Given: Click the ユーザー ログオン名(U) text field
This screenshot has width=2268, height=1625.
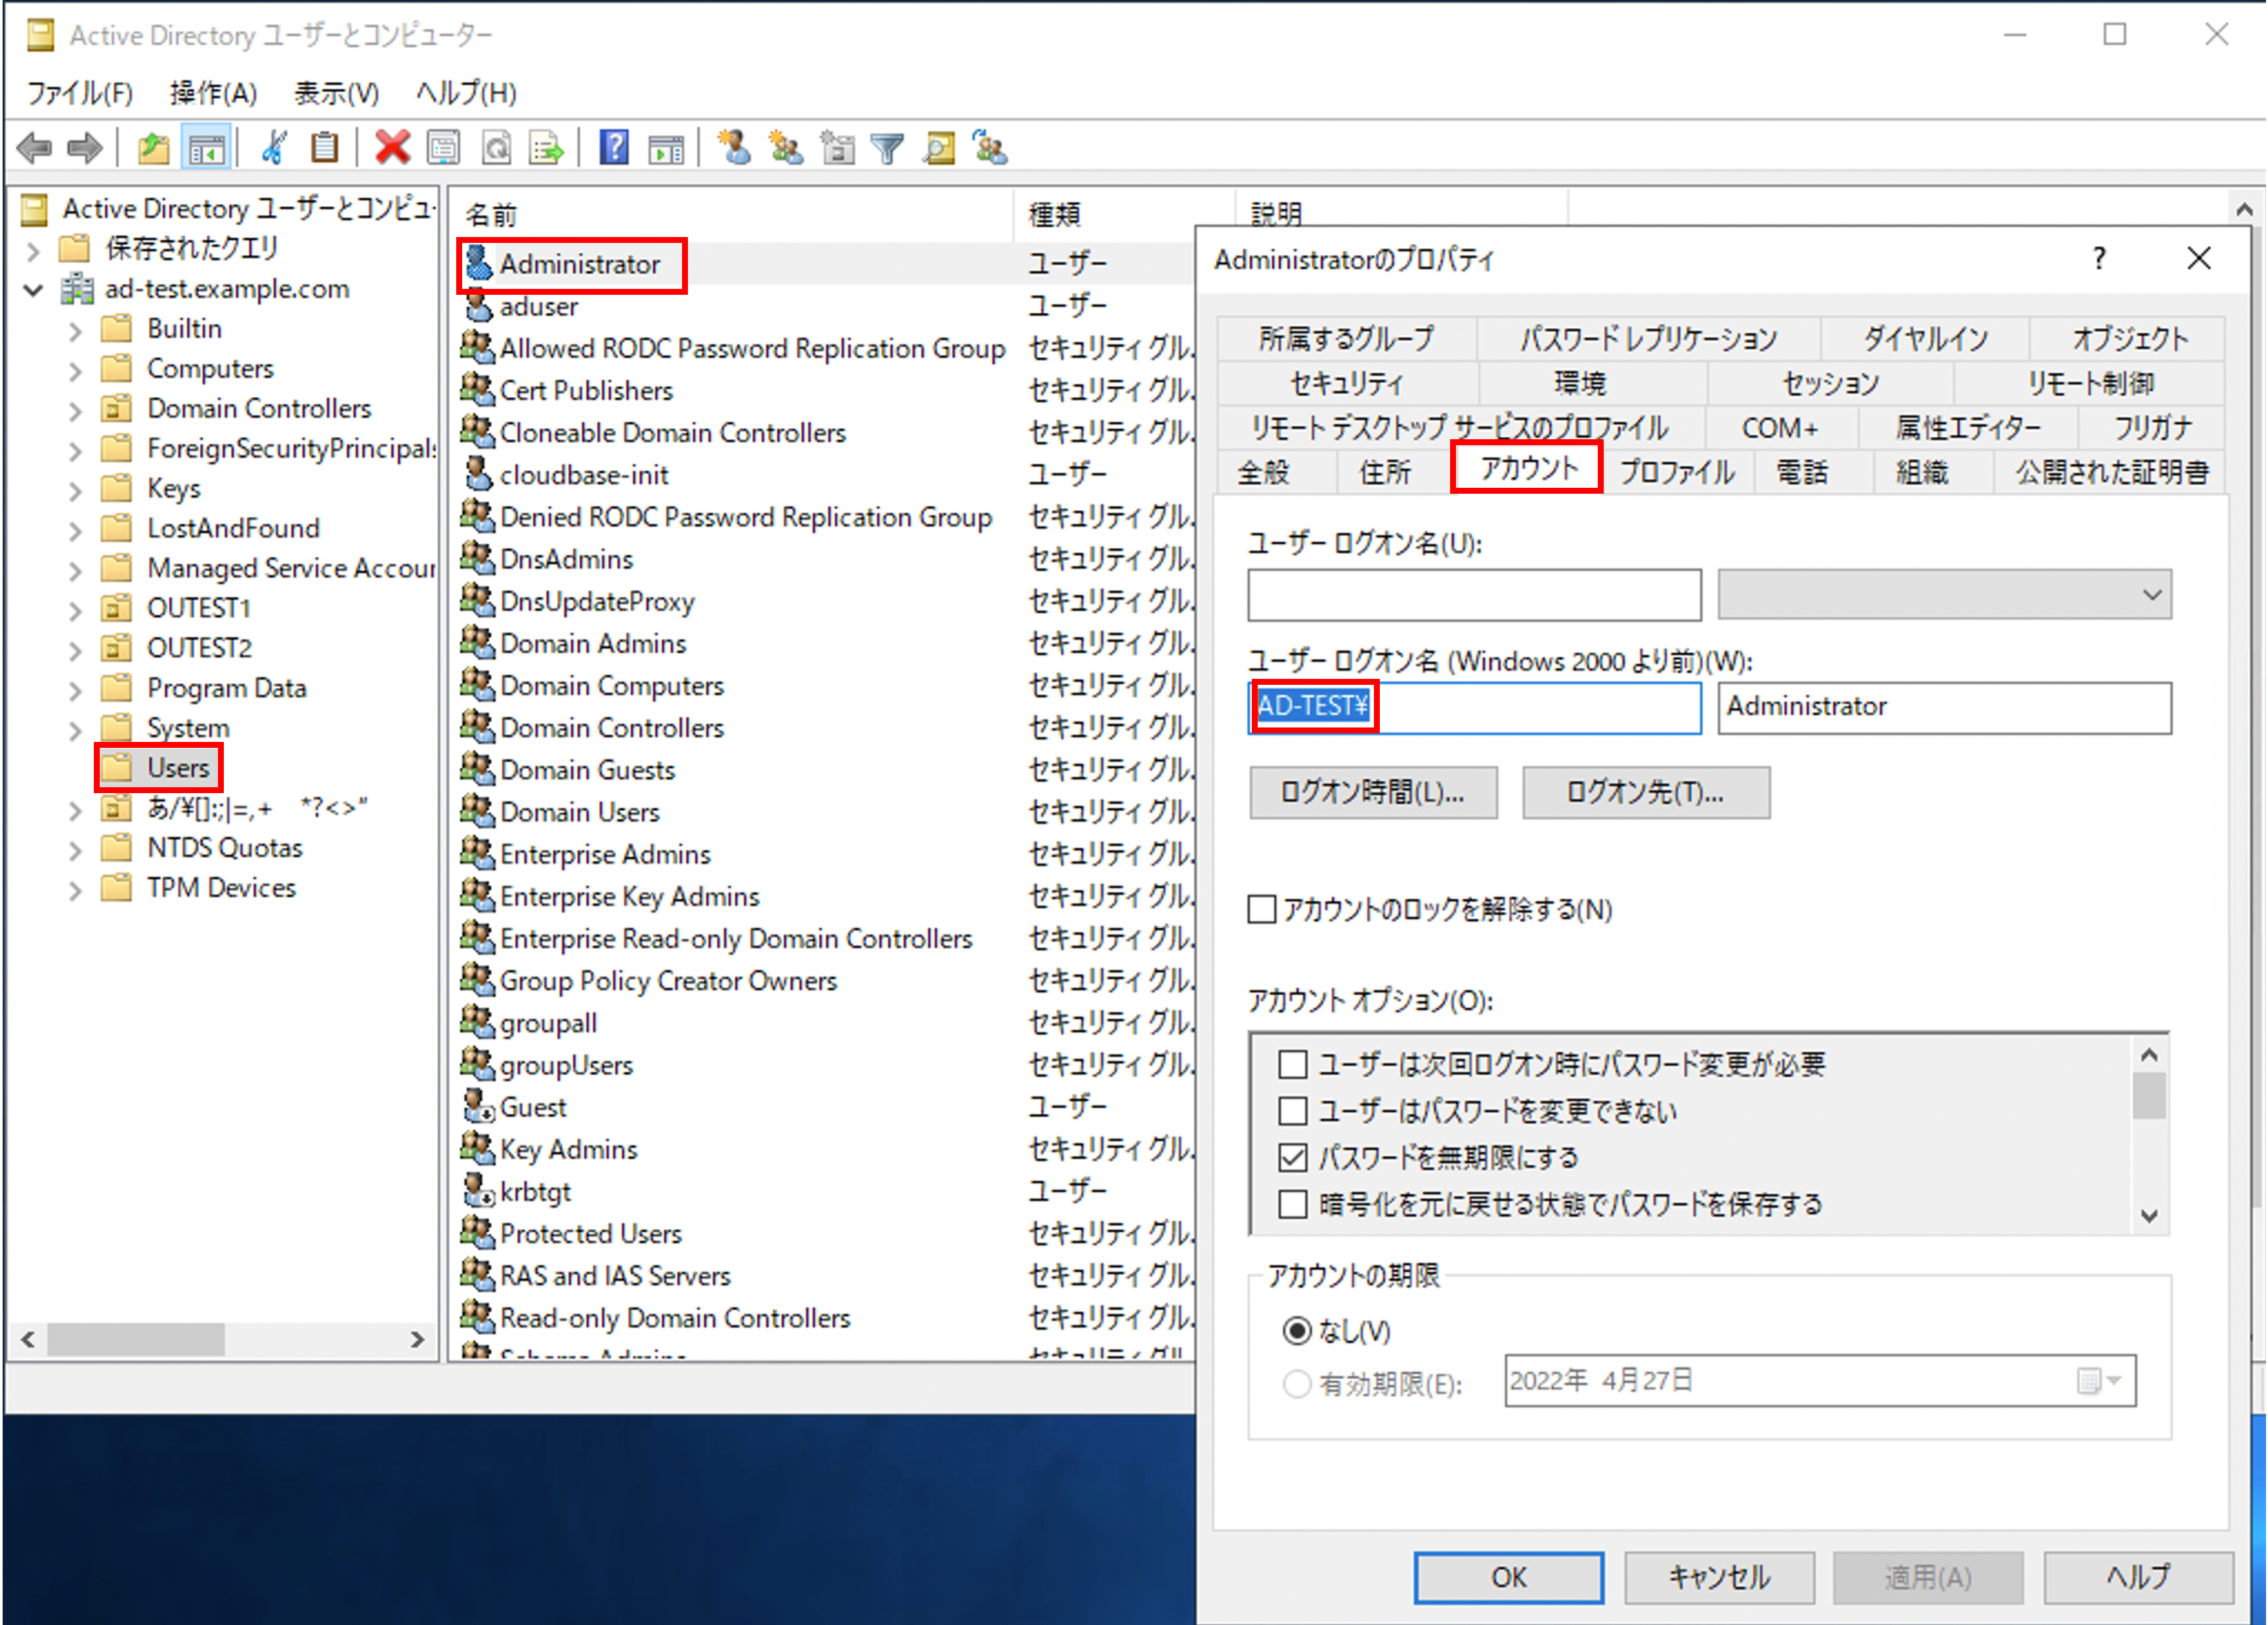Looking at the screenshot, I should tap(1474, 595).
